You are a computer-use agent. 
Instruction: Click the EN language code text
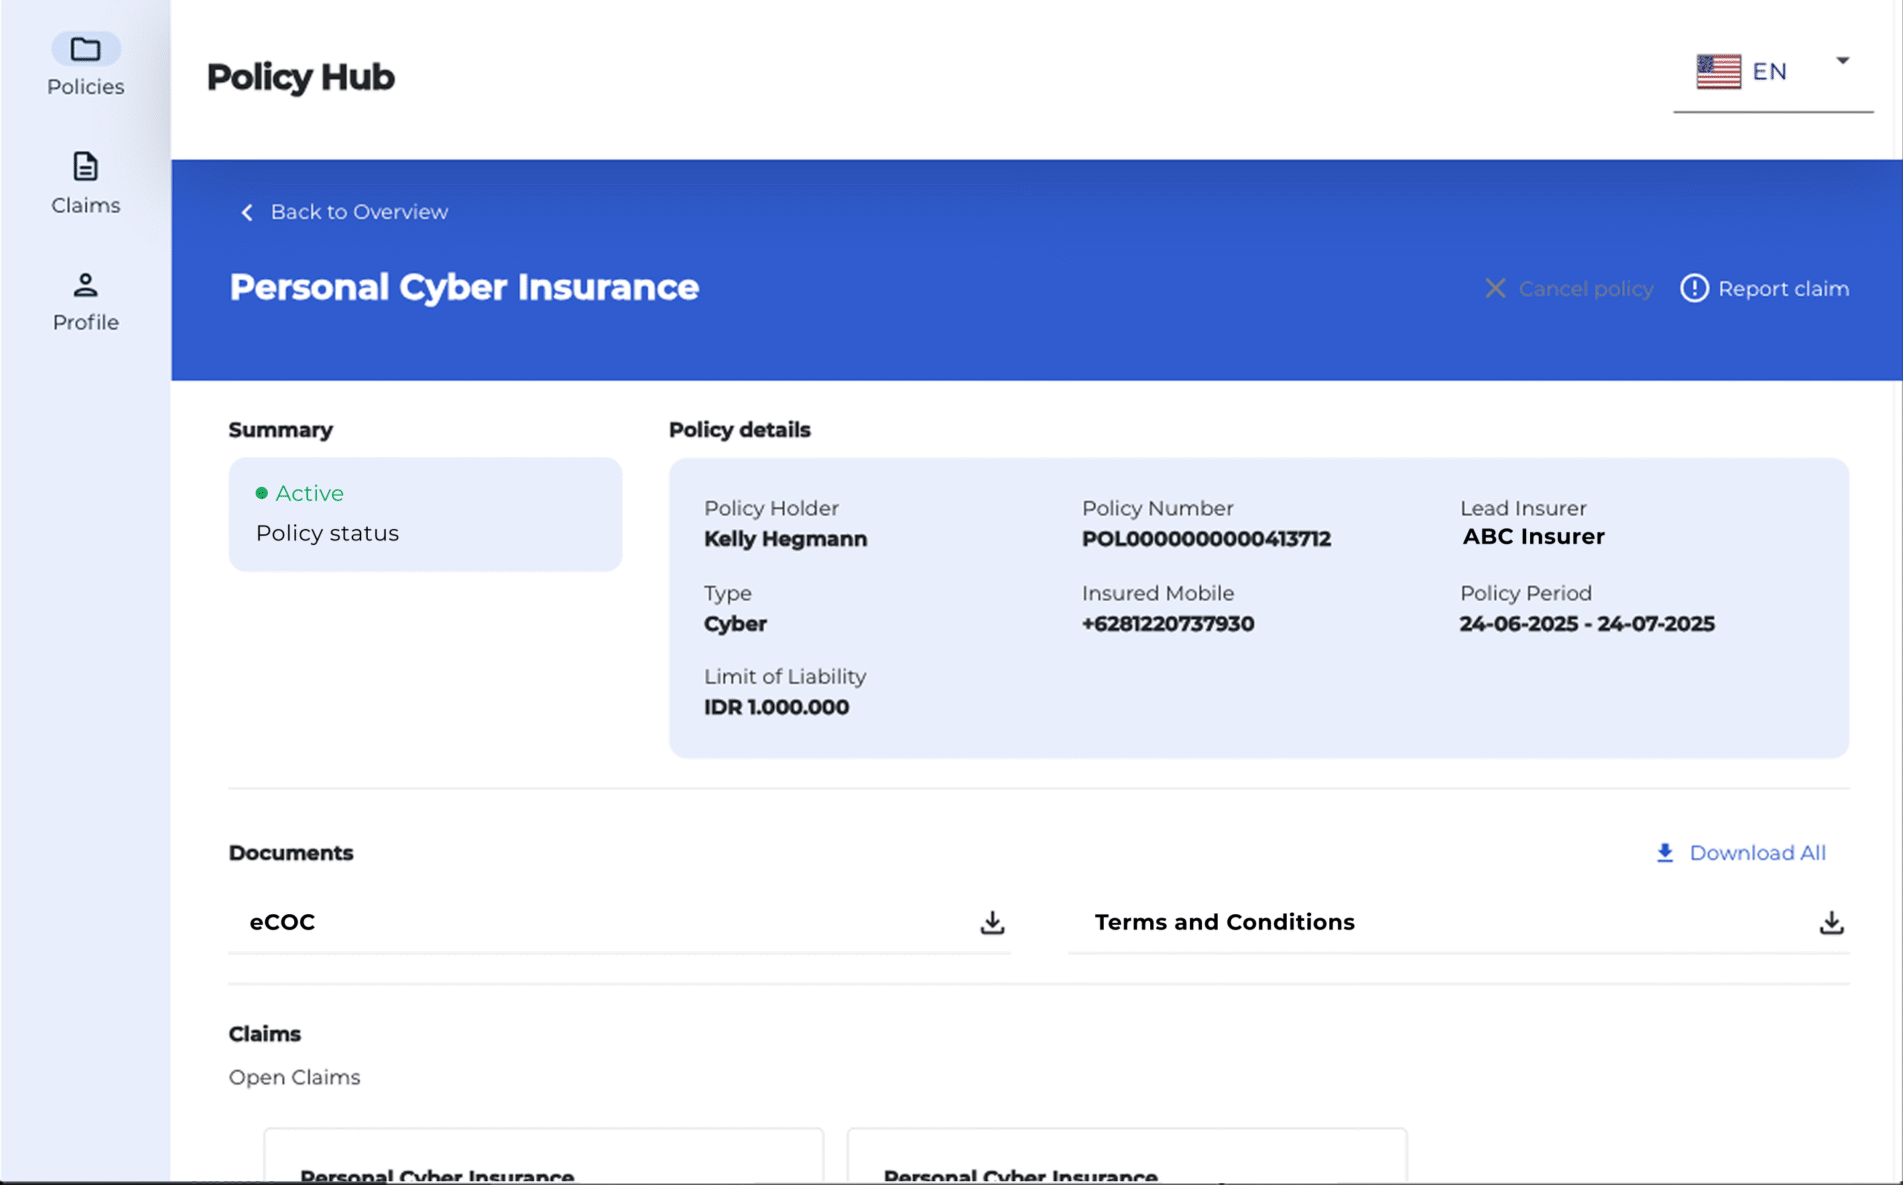pos(1769,71)
